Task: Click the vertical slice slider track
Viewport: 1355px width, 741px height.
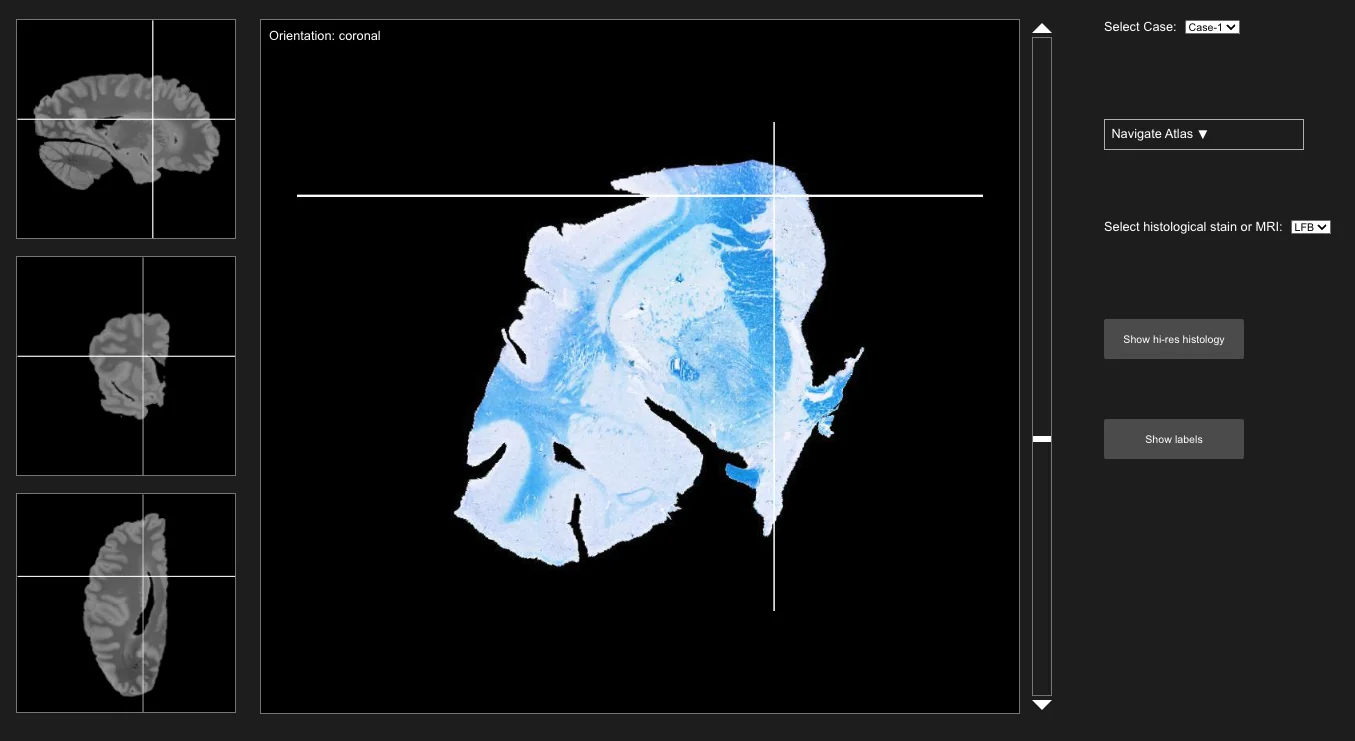Action: (1042, 367)
